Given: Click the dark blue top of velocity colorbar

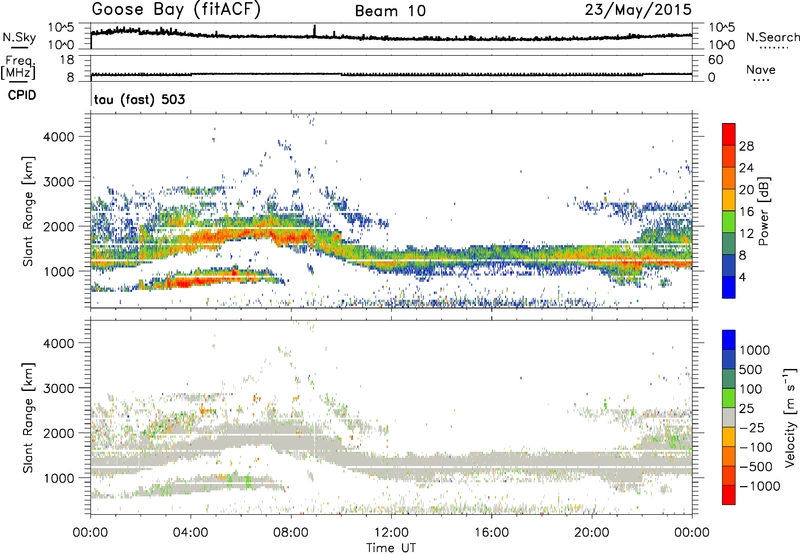Looking at the screenshot, I should pos(729,340).
